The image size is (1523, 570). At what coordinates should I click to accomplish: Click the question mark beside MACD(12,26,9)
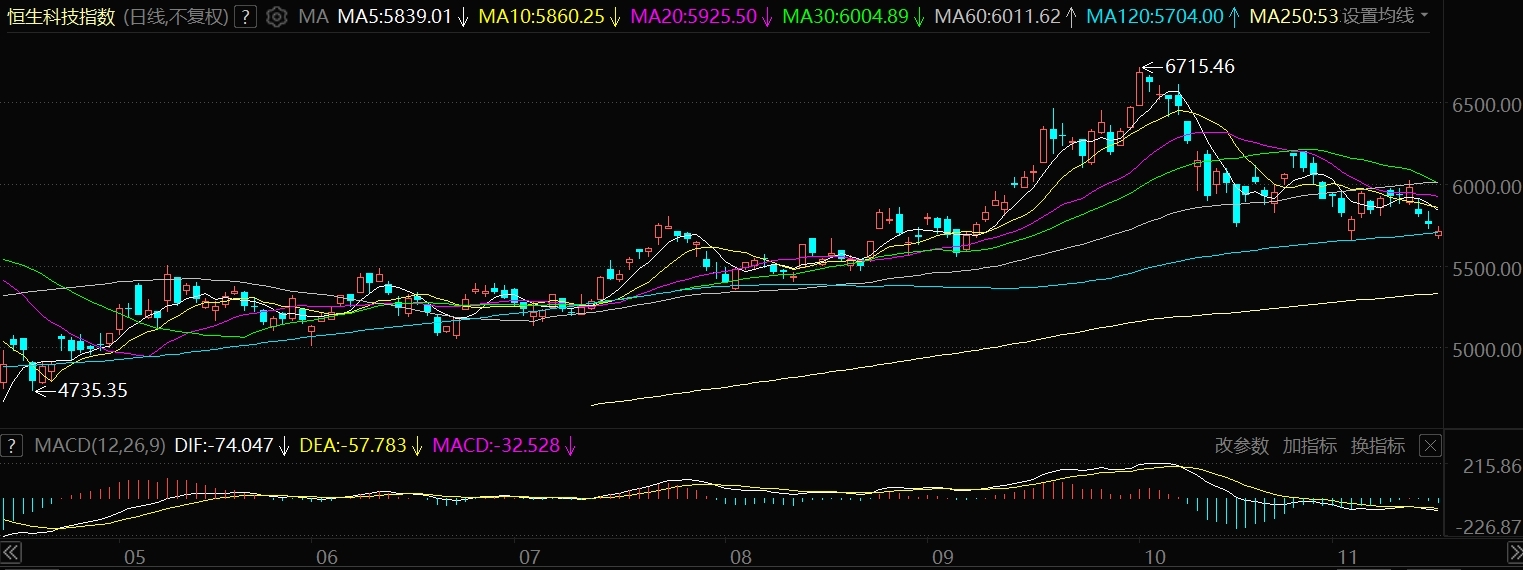tap(13, 445)
